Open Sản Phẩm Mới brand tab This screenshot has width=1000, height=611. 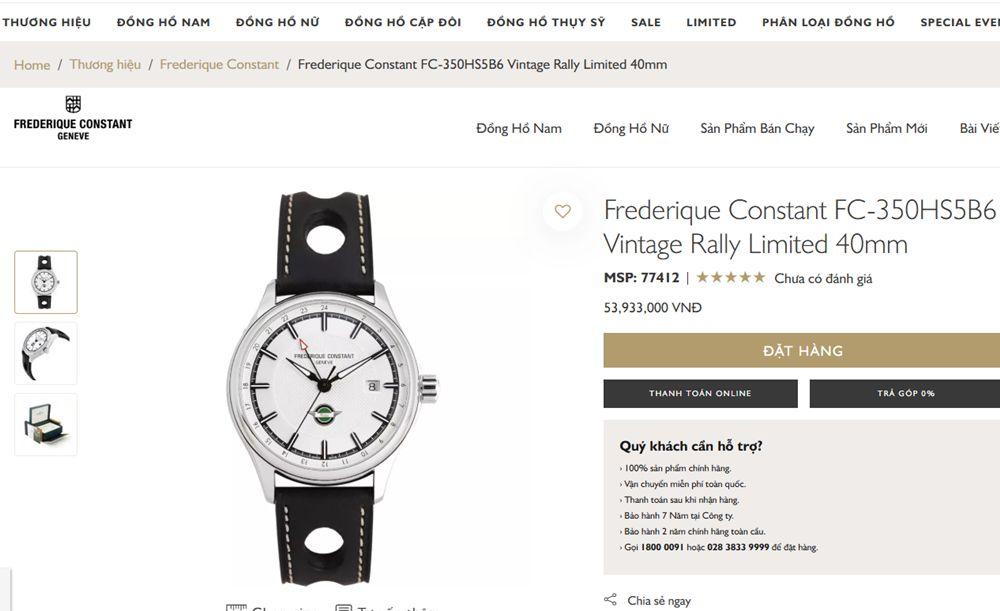[x=886, y=128]
